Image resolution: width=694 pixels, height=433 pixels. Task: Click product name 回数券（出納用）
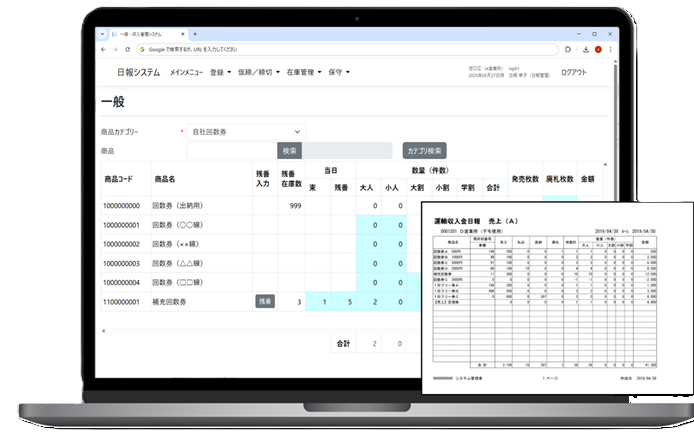click(177, 206)
